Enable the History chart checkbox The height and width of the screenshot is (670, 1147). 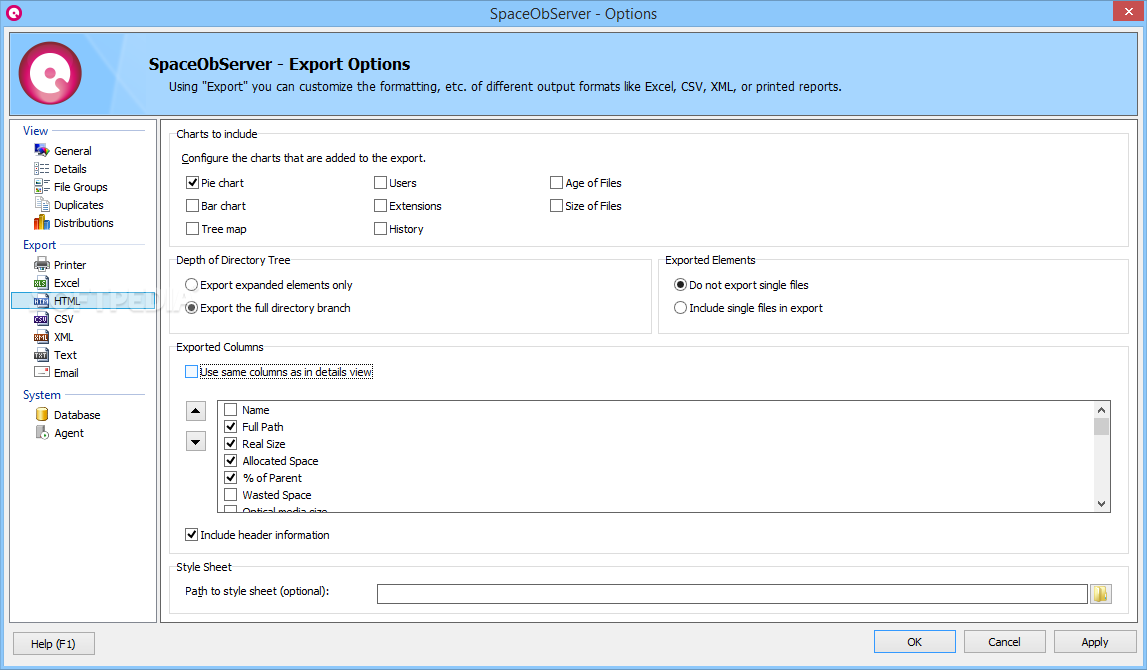pos(380,229)
